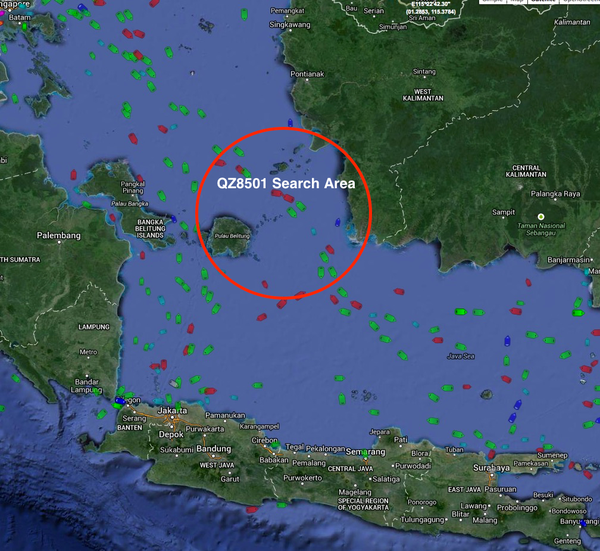Image resolution: width=600 pixels, height=551 pixels.
Task: Click the blue vessel near Banyuwangi
Action: [x=584, y=523]
